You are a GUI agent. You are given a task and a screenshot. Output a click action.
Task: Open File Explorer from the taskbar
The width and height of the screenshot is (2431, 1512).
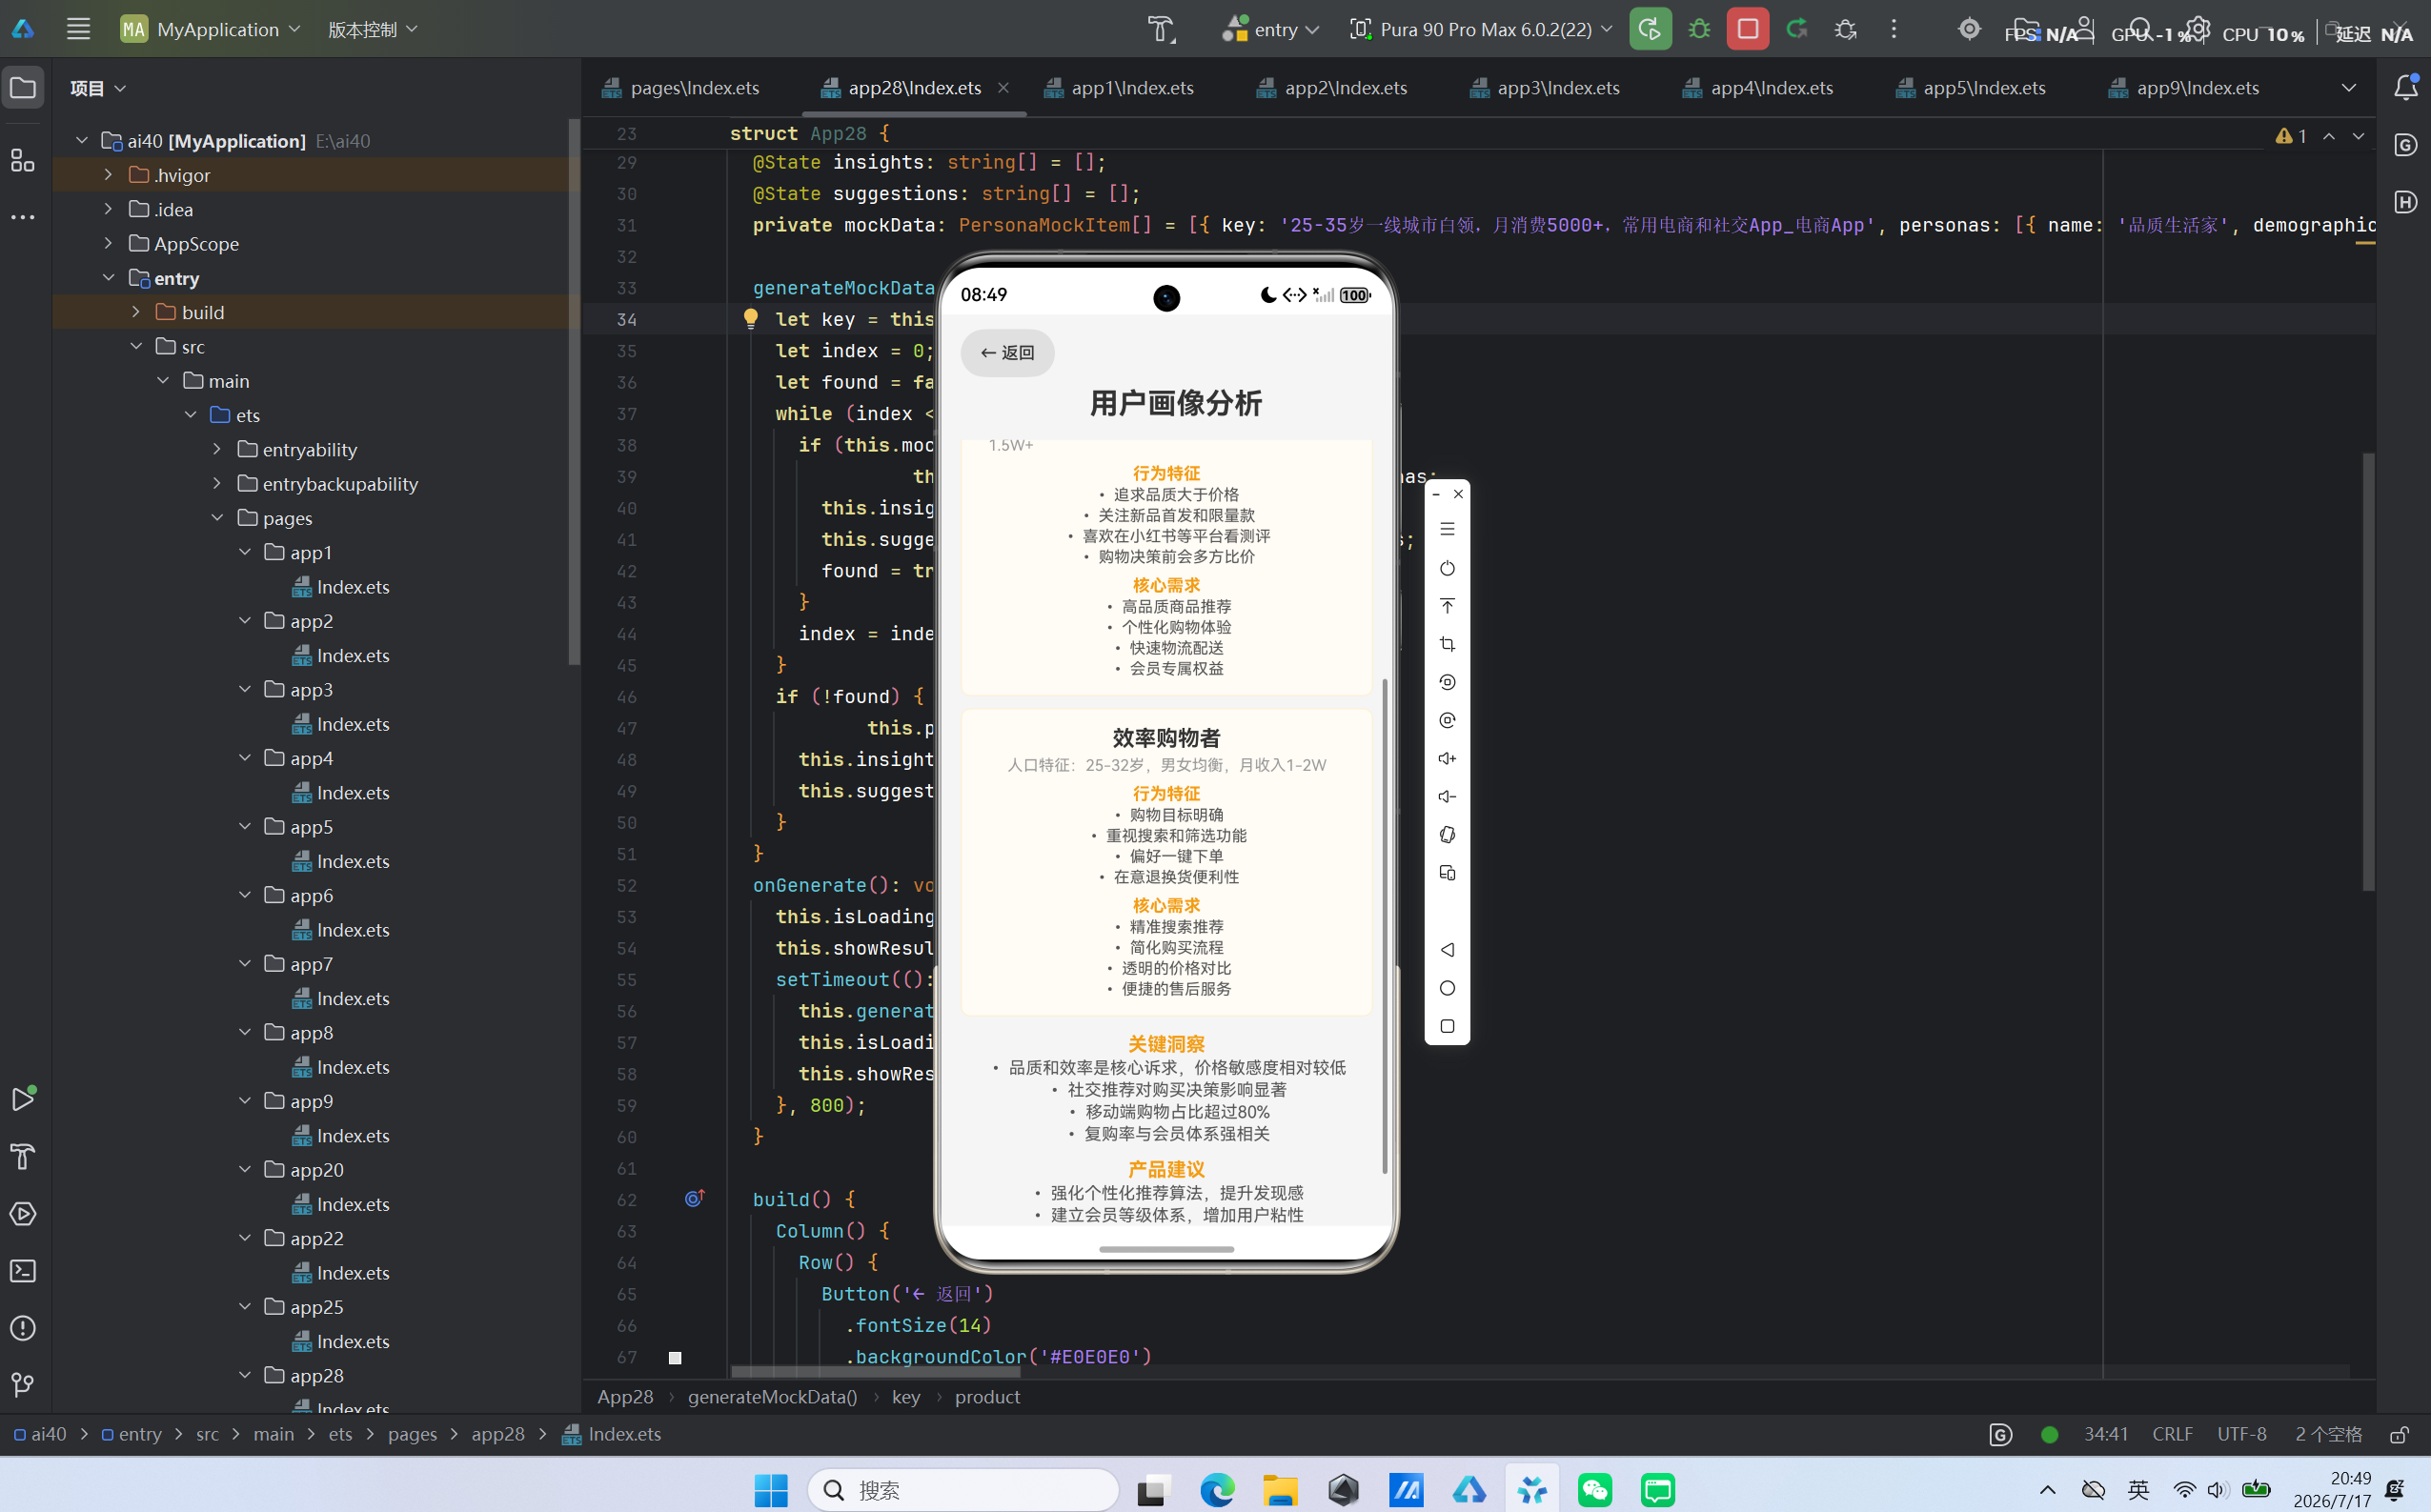click(1280, 1490)
